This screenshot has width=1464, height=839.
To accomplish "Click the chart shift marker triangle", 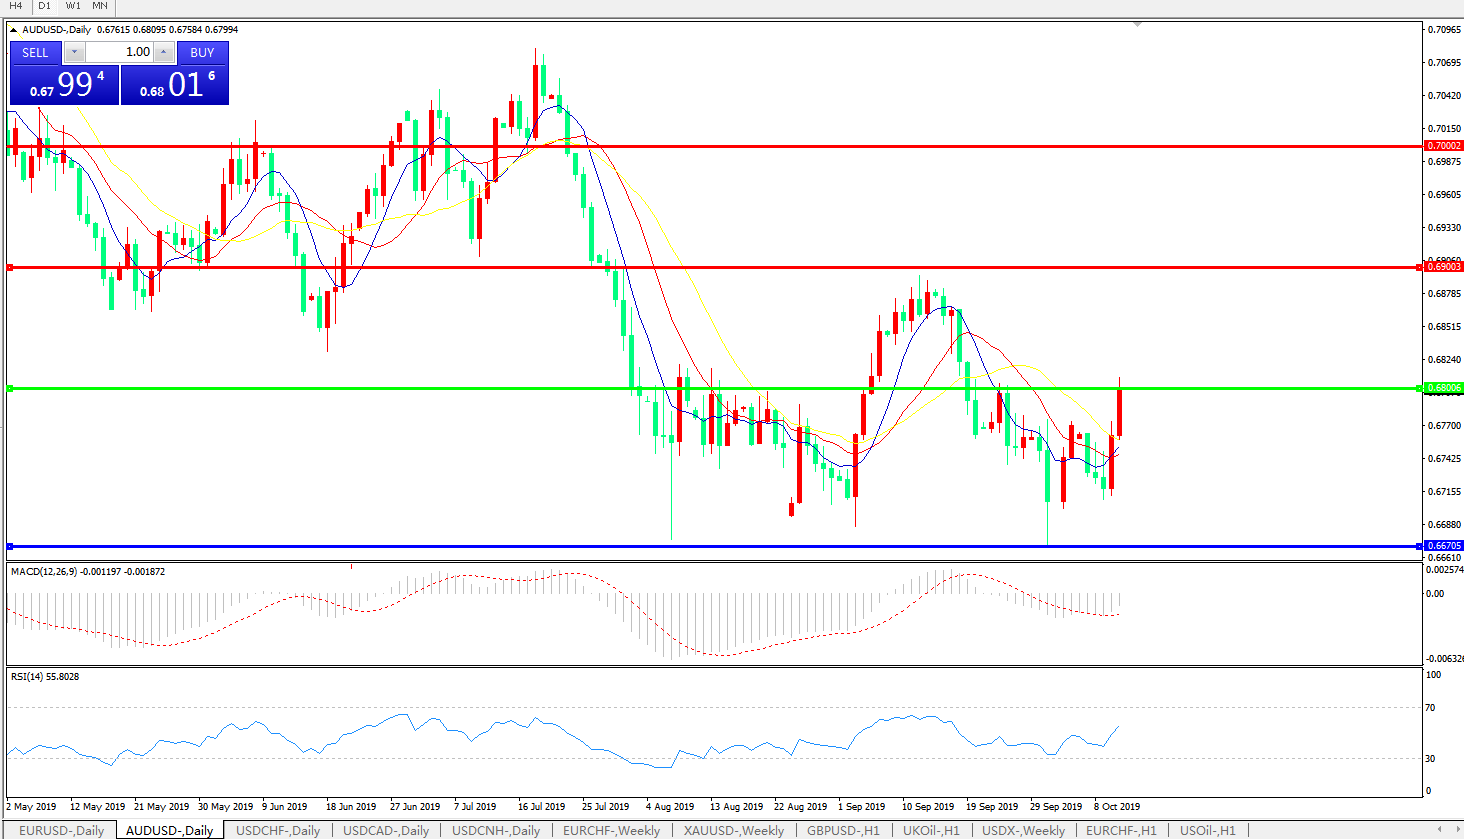I will pyautogui.click(x=1137, y=24).
